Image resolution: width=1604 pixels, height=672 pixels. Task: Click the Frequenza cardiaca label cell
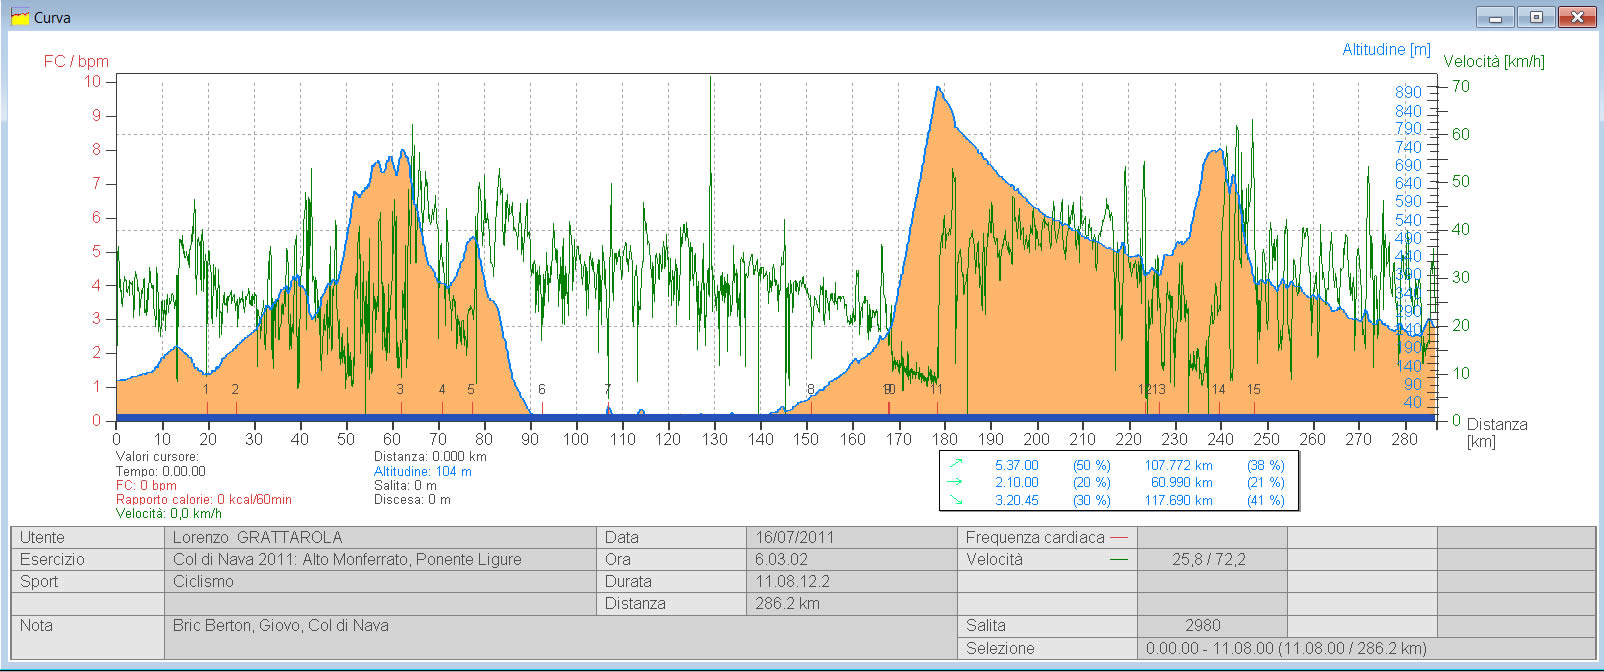click(x=1047, y=537)
